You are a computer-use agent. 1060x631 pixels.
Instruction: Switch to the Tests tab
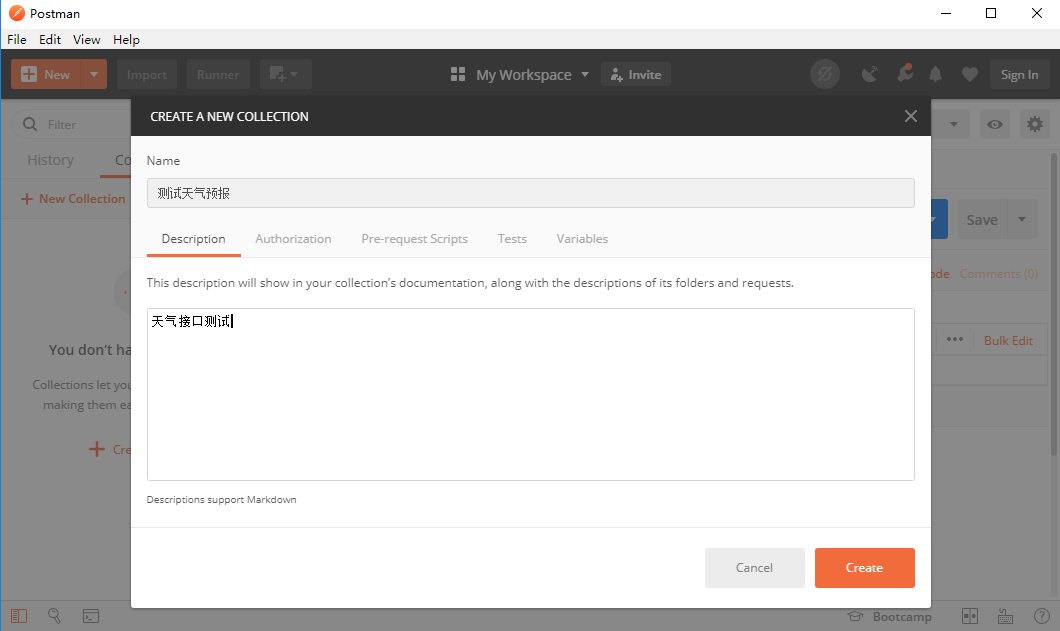(512, 239)
